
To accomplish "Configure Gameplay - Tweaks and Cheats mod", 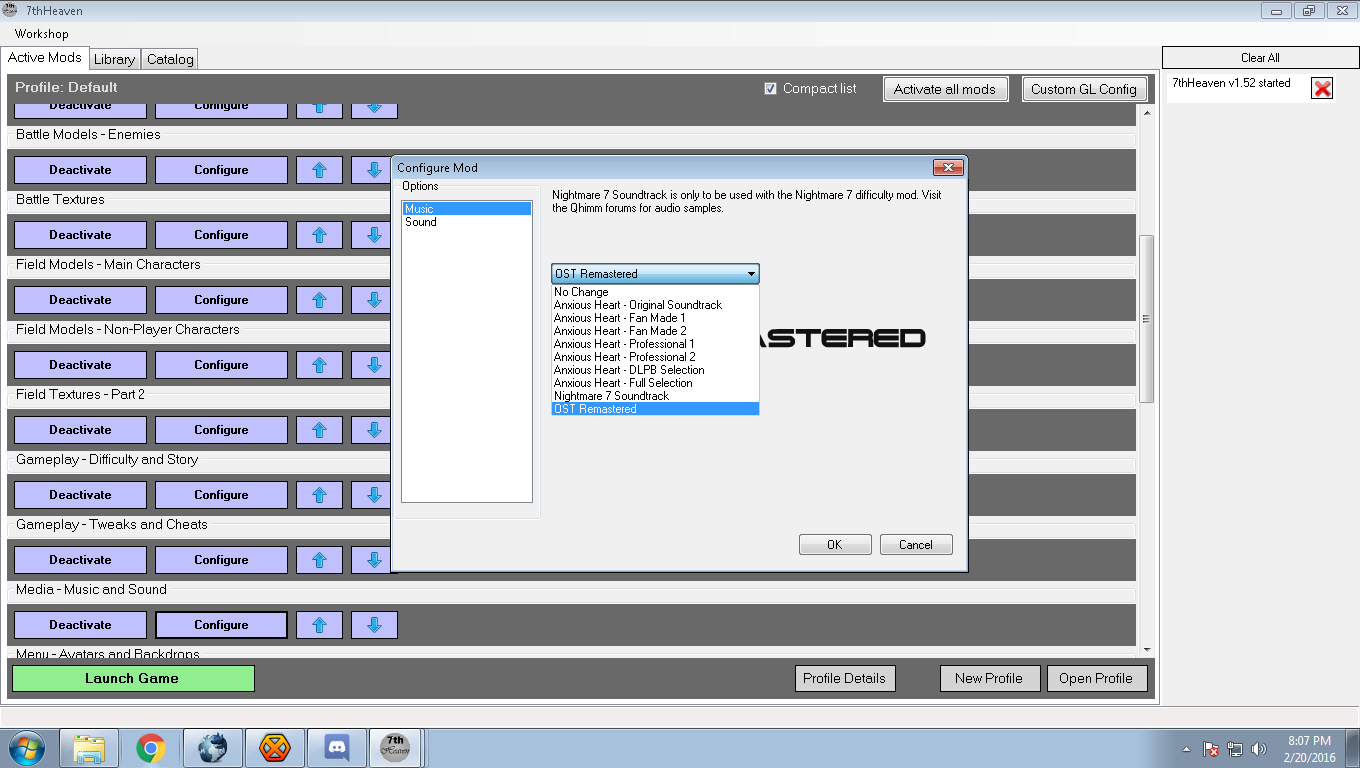I will (x=221, y=560).
